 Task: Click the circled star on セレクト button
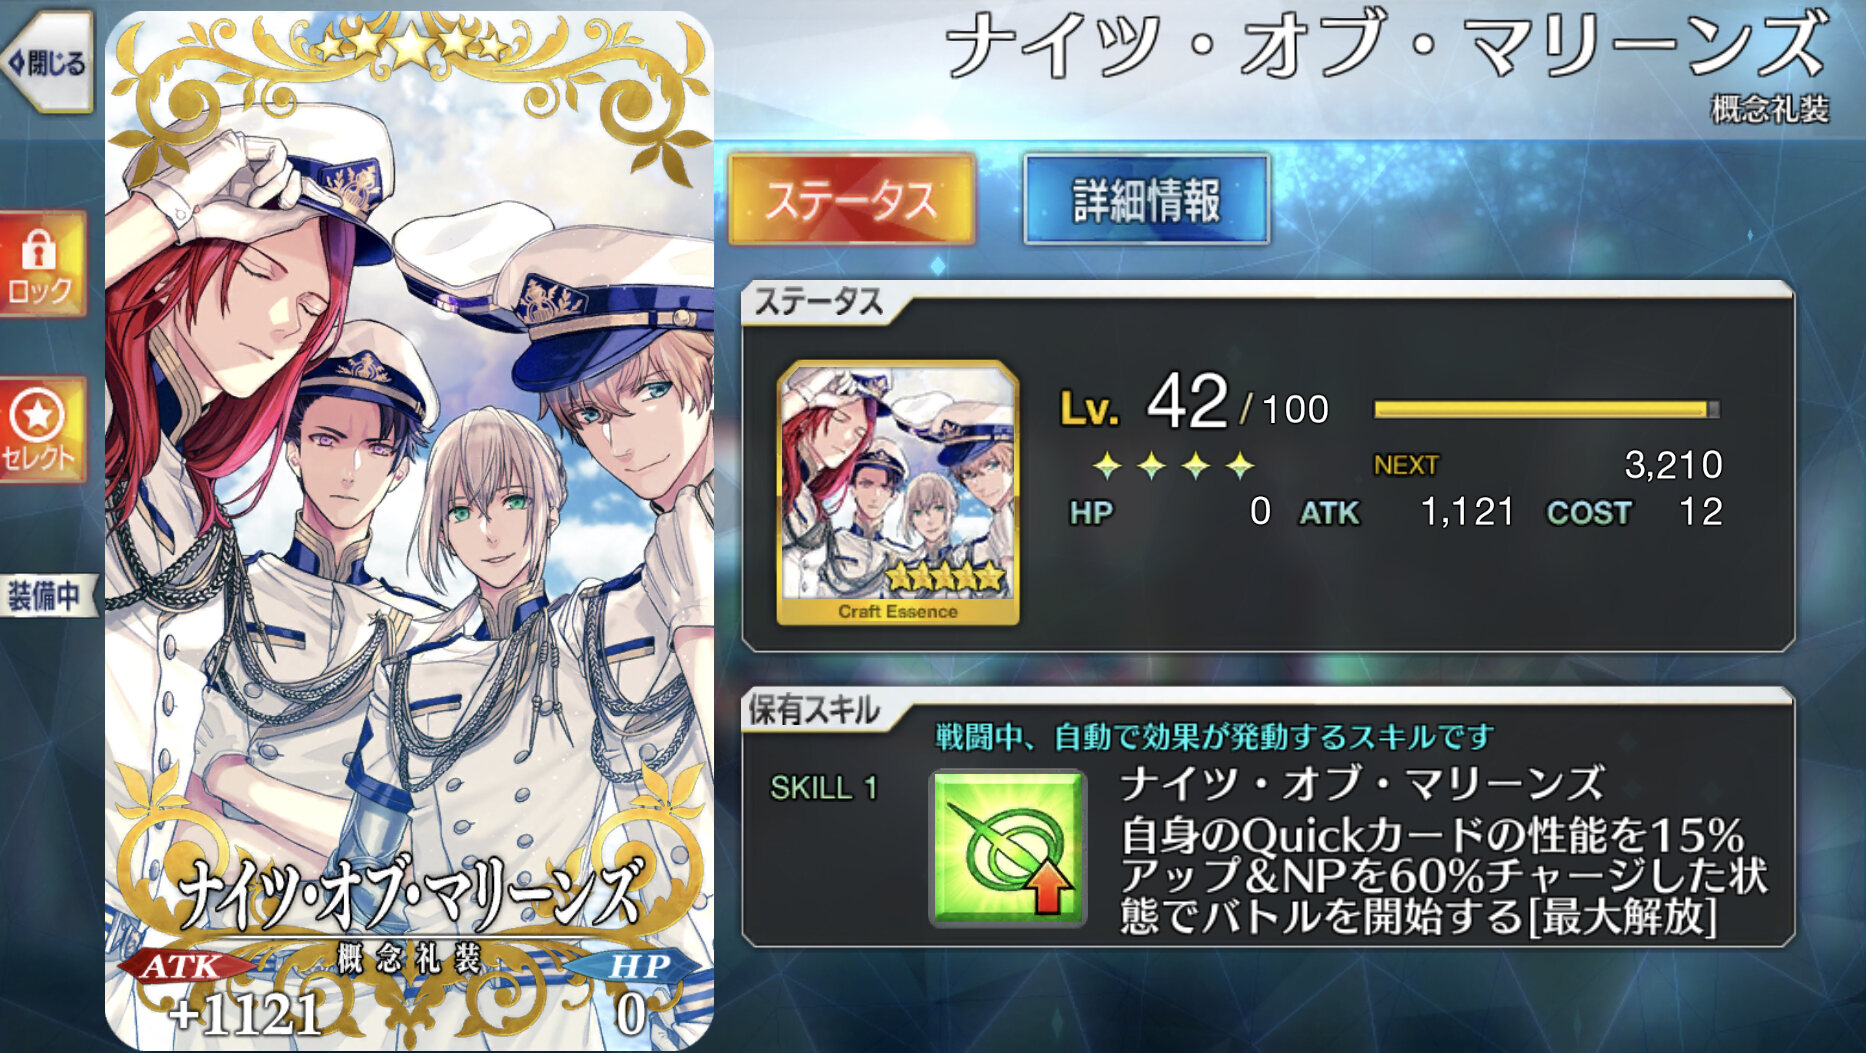(37, 414)
